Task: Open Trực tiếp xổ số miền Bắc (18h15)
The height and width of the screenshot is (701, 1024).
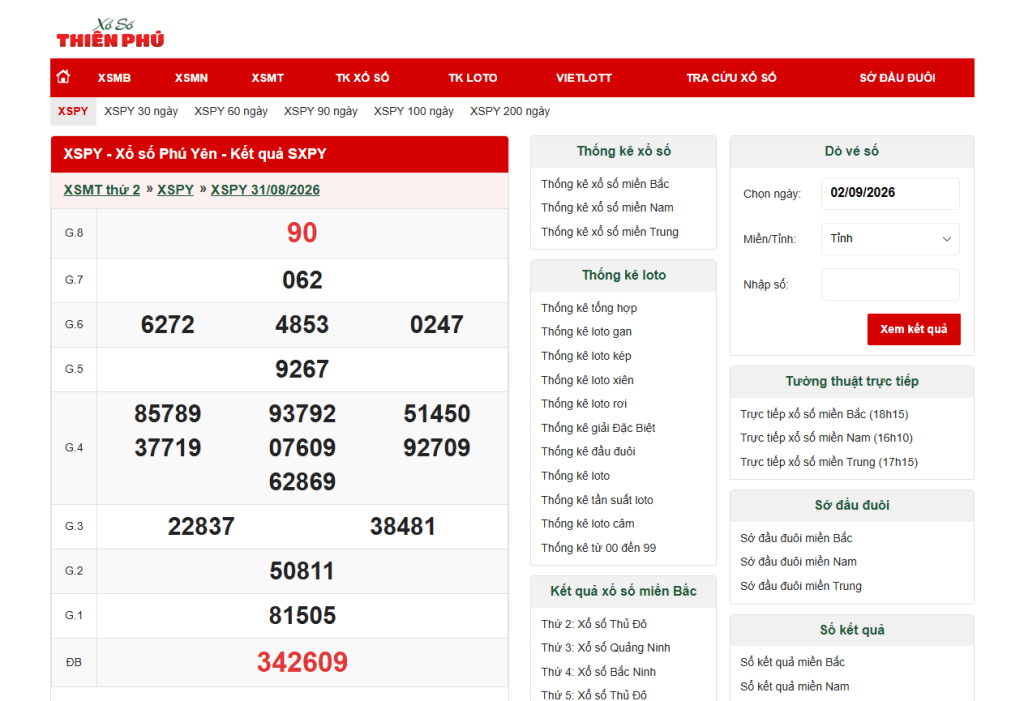Action: [824, 414]
